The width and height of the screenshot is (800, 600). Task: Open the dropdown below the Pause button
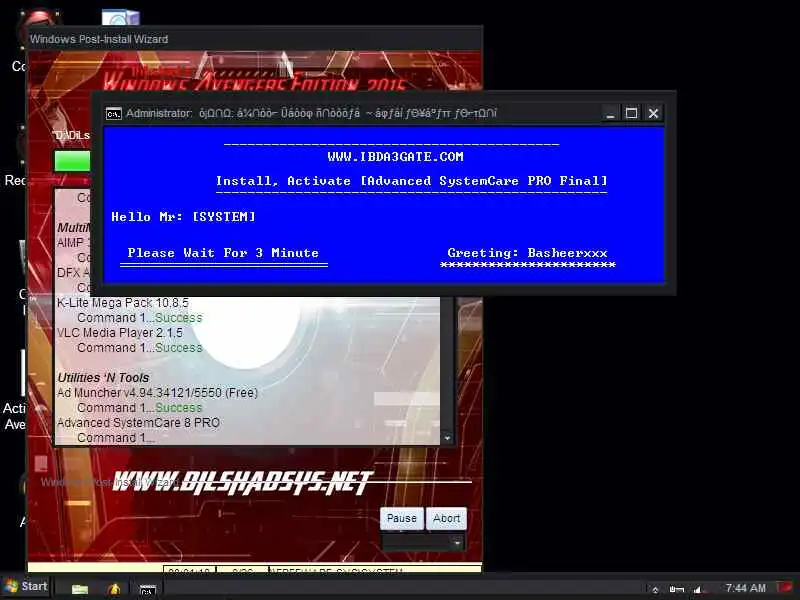[x=423, y=542]
